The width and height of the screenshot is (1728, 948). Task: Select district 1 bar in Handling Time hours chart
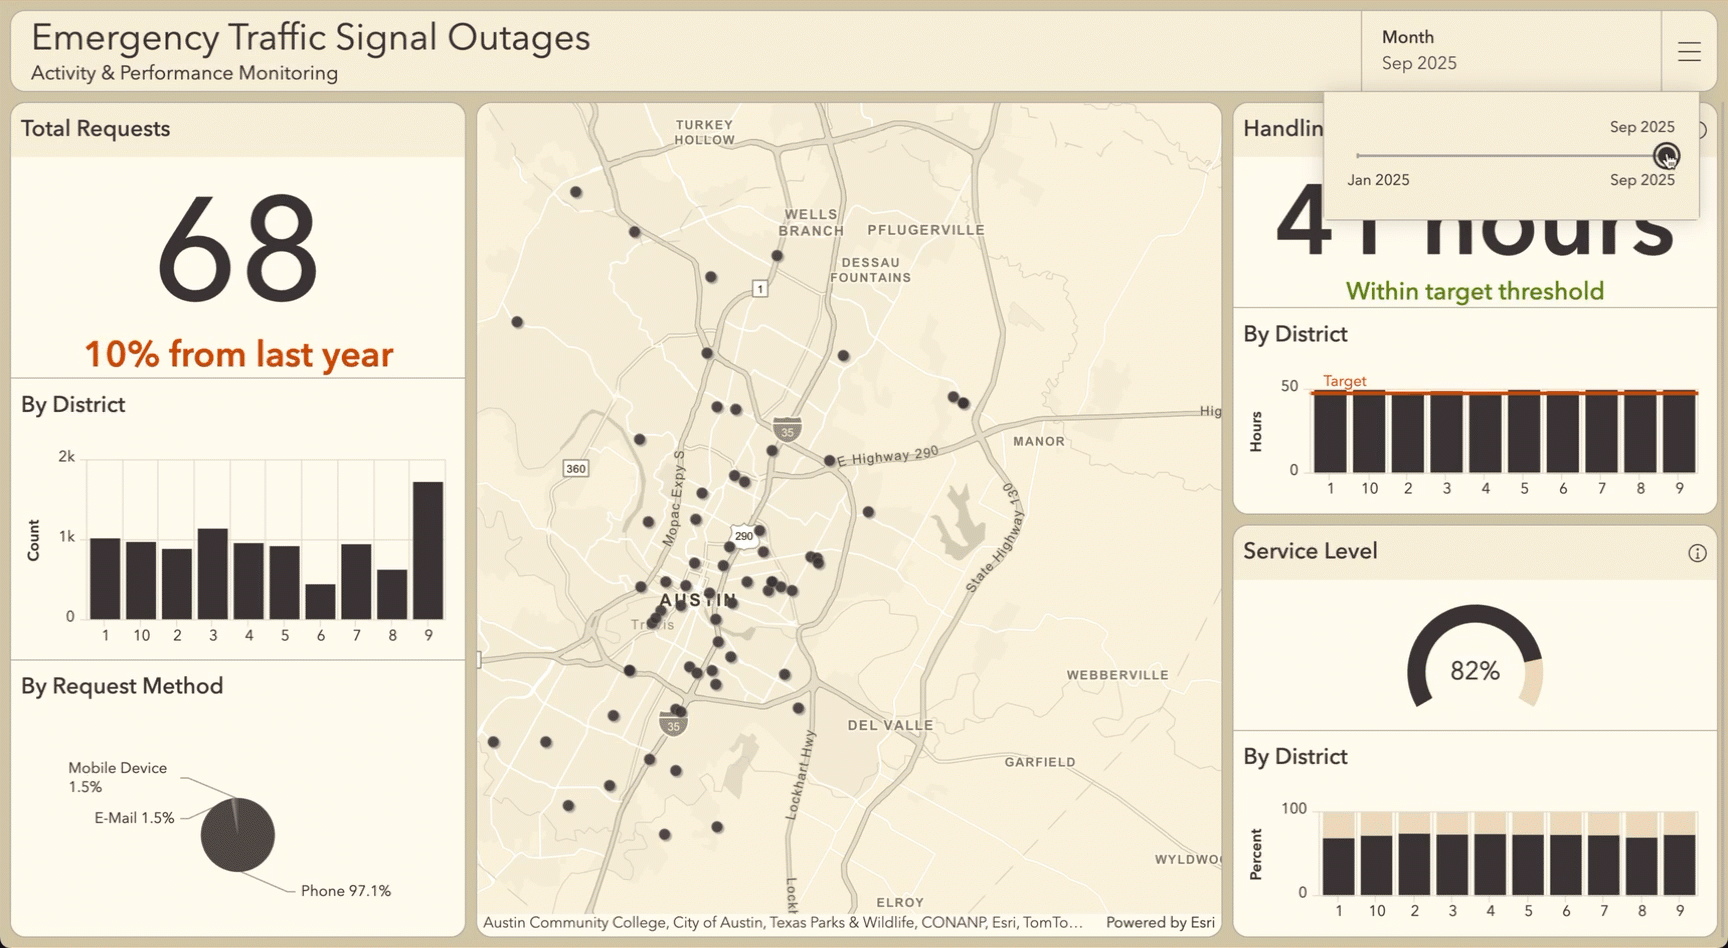[1330, 431]
